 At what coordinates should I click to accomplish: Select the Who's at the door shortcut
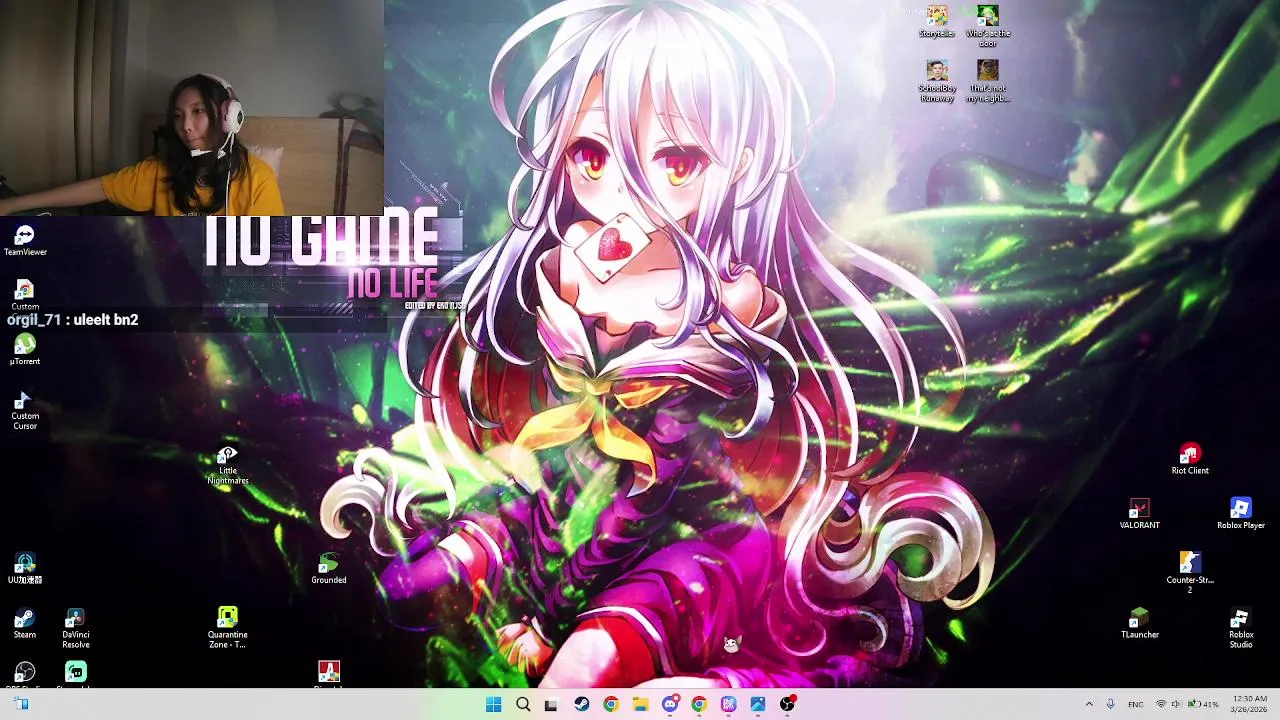point(988,27)
